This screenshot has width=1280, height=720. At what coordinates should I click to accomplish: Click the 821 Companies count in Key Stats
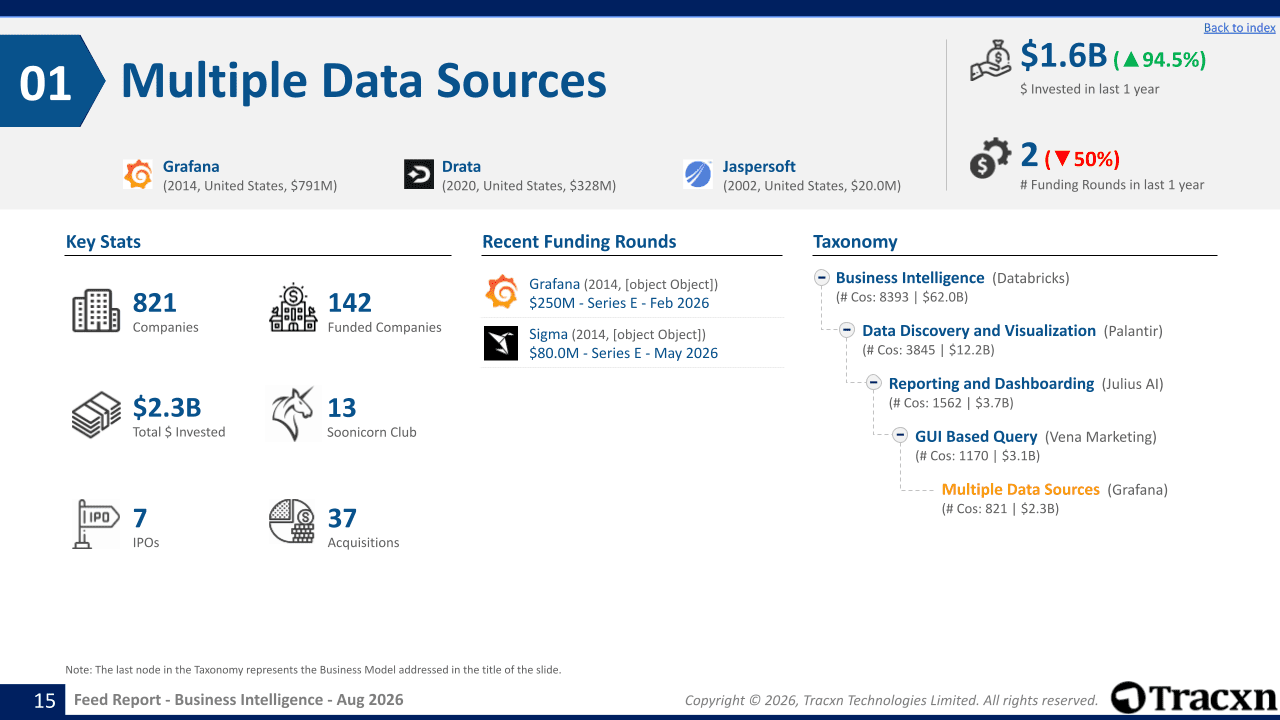point(154,302)
